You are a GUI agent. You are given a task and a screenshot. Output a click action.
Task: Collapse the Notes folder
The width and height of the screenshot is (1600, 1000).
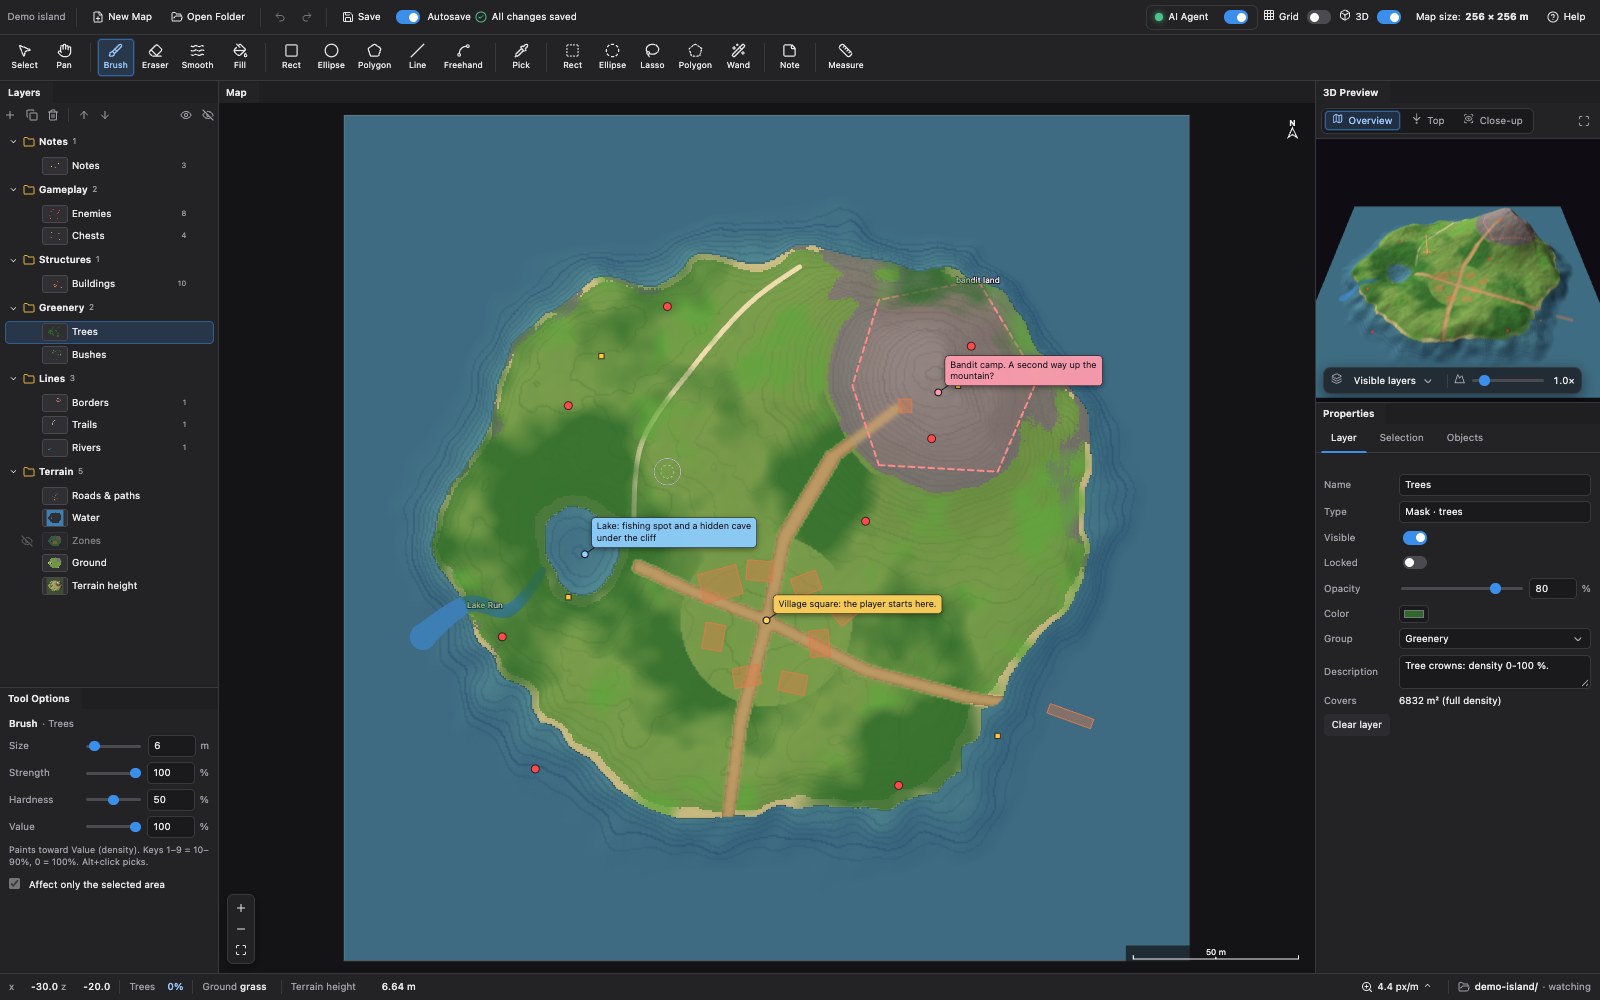tap(13, 142)
